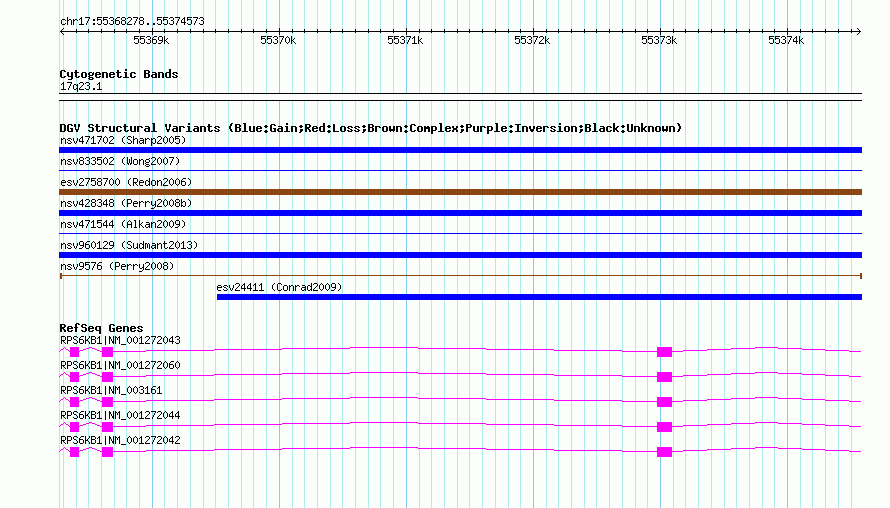Viewport: 890px width, 508px height.
Task: Click the blue gain bar under esv24411
Action: [x=539, y=297]
